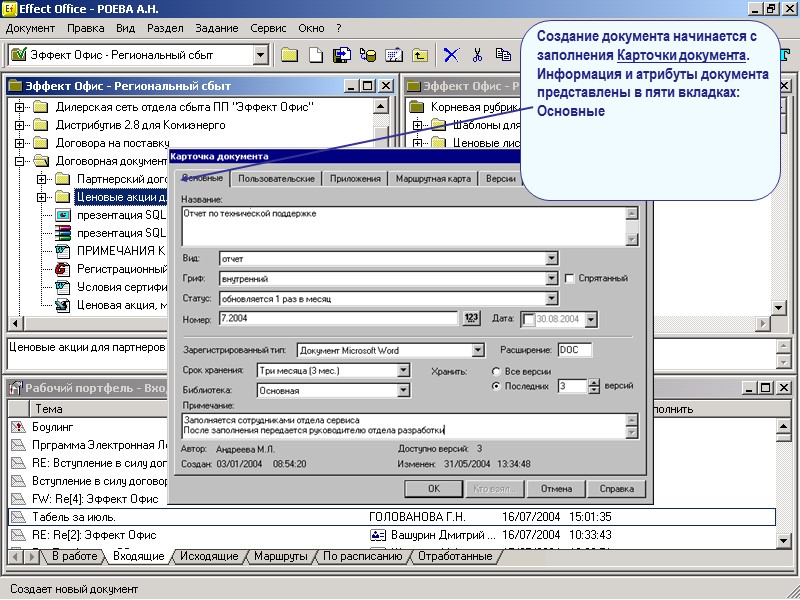Image resolution: width=800 pixels, height=600 pixels.
Task: Click the 123 auto-number button next to Номер
Action: coord(471,318)
